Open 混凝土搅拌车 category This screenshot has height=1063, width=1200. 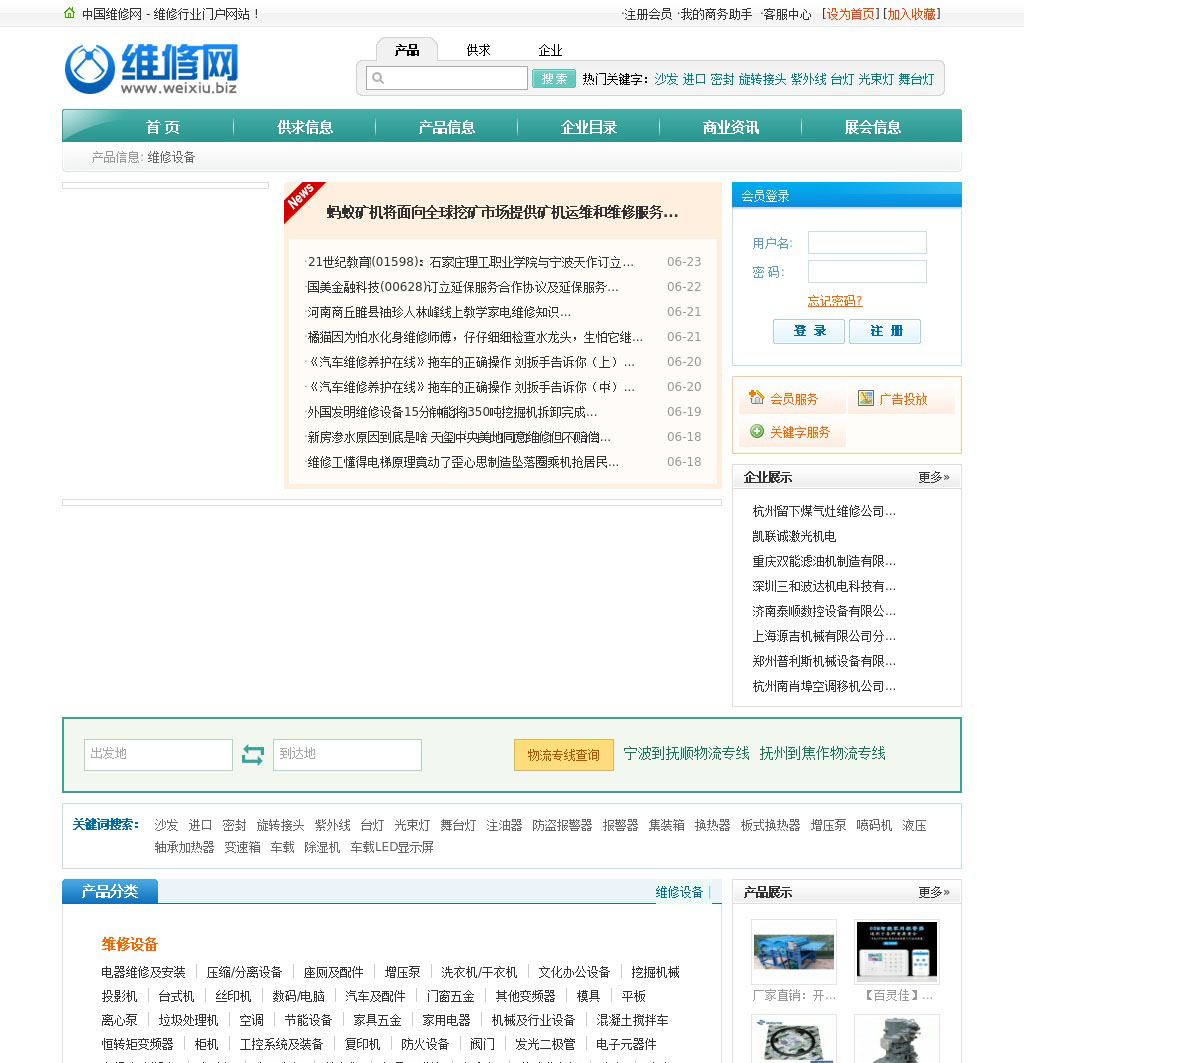(x=632, y=1020)
